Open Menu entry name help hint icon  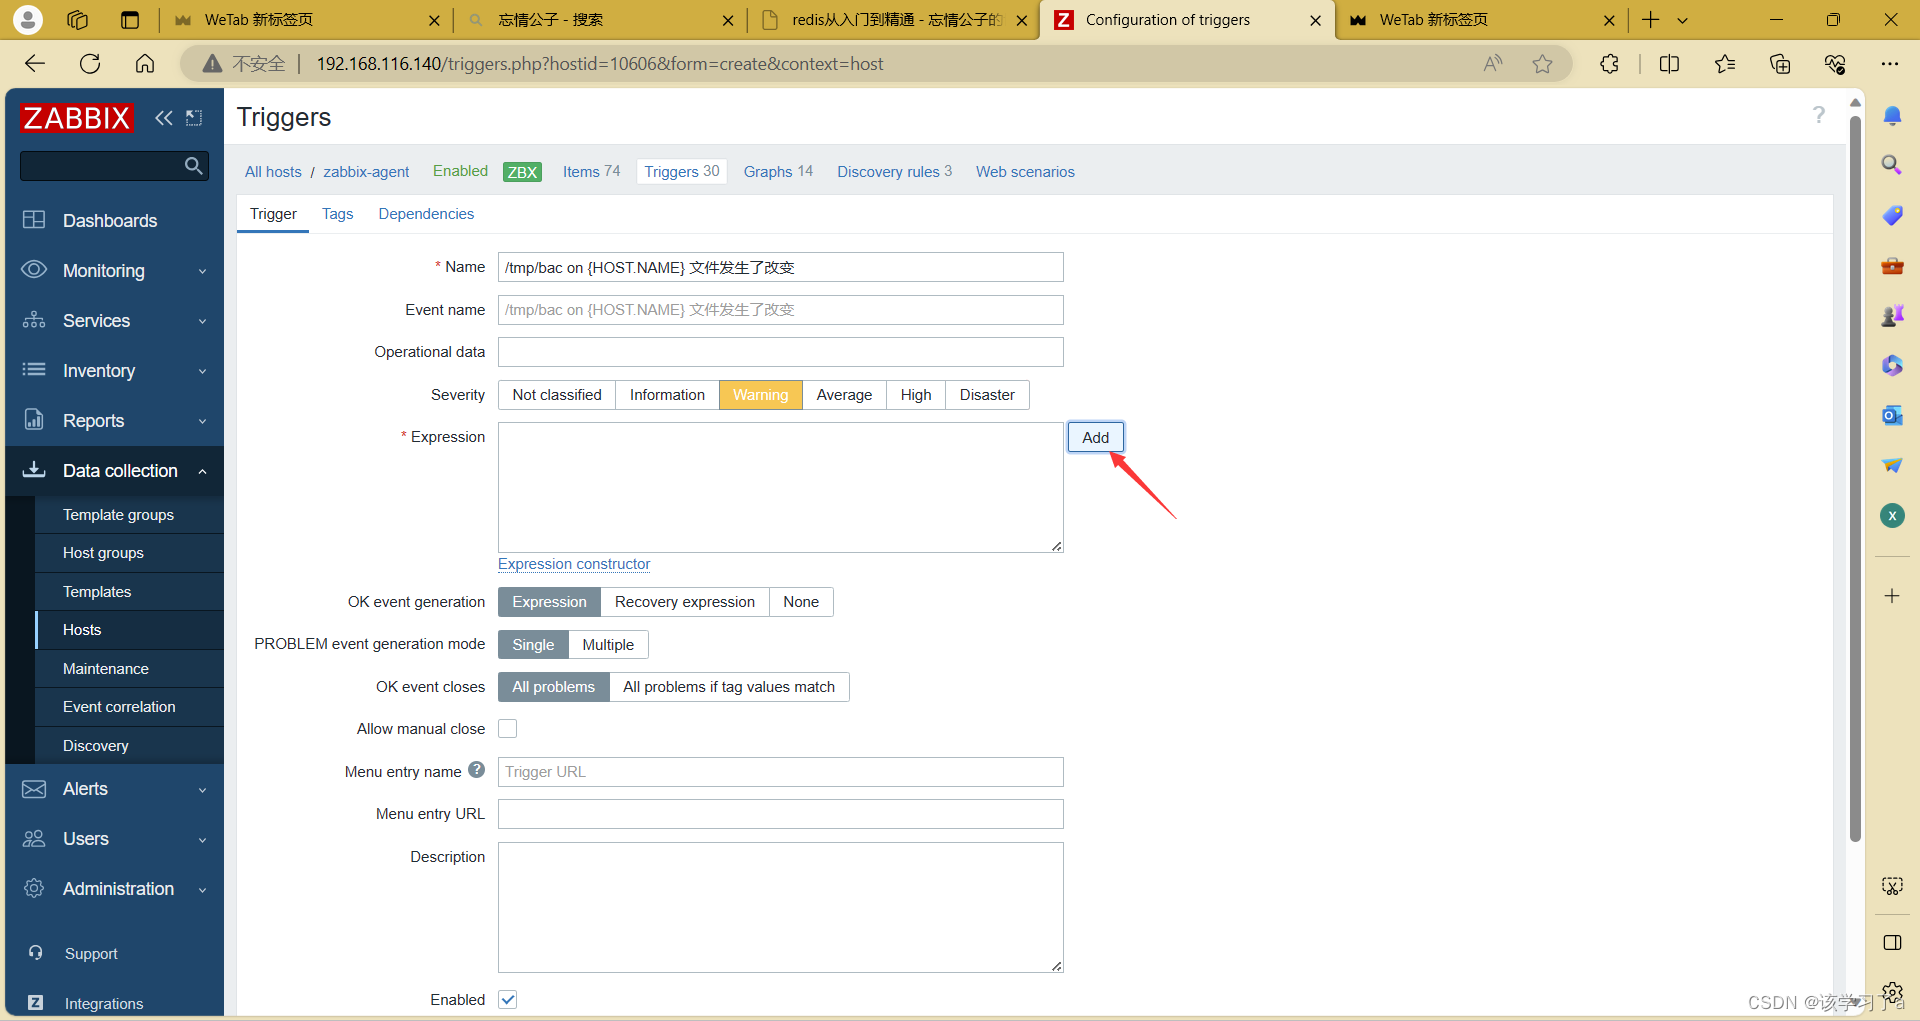[477, 770]
